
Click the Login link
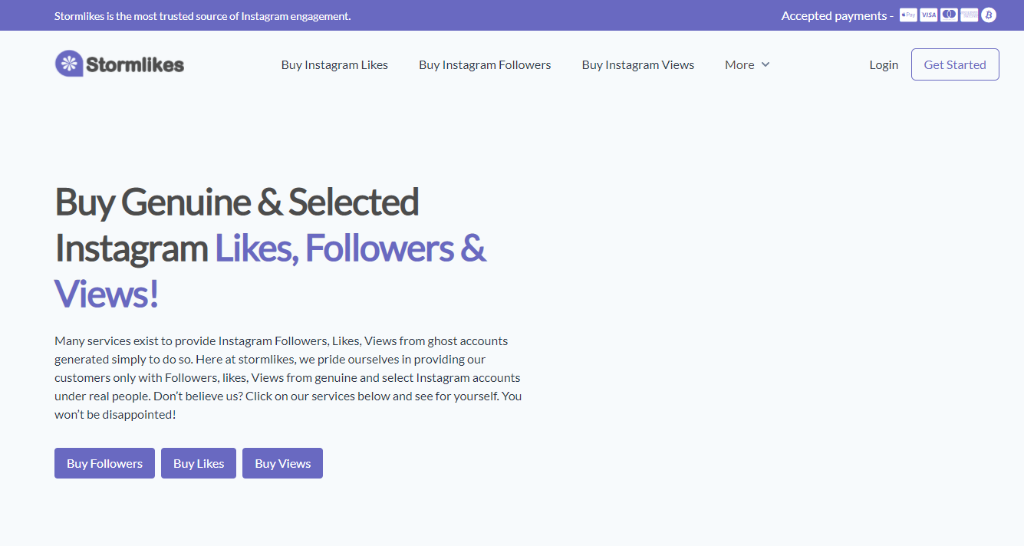(x=884, y=65)
